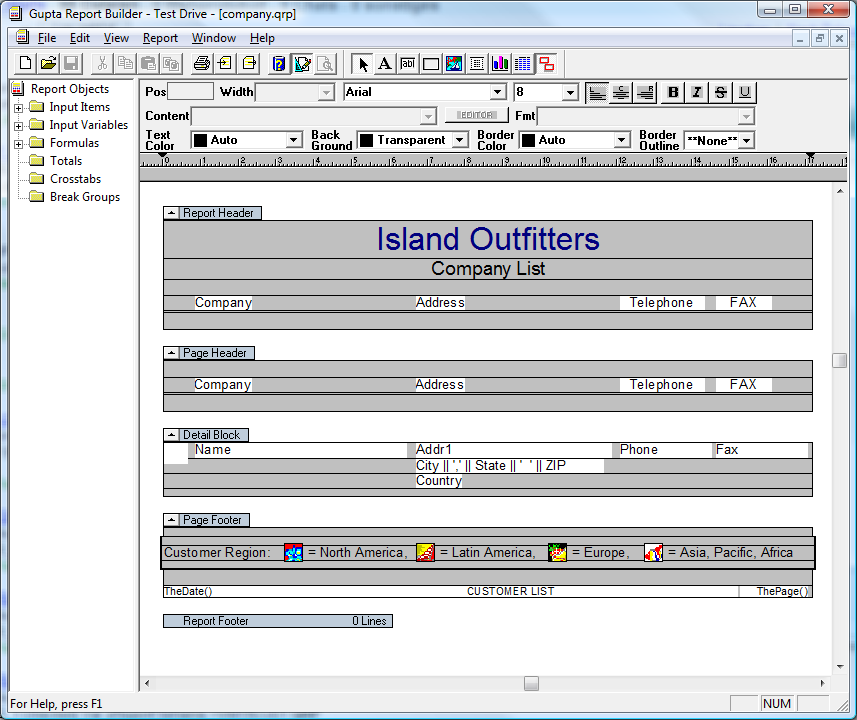Screen dimensions: 857x720
Task: Click the preview magnifier icon
Action: point(325,64)
